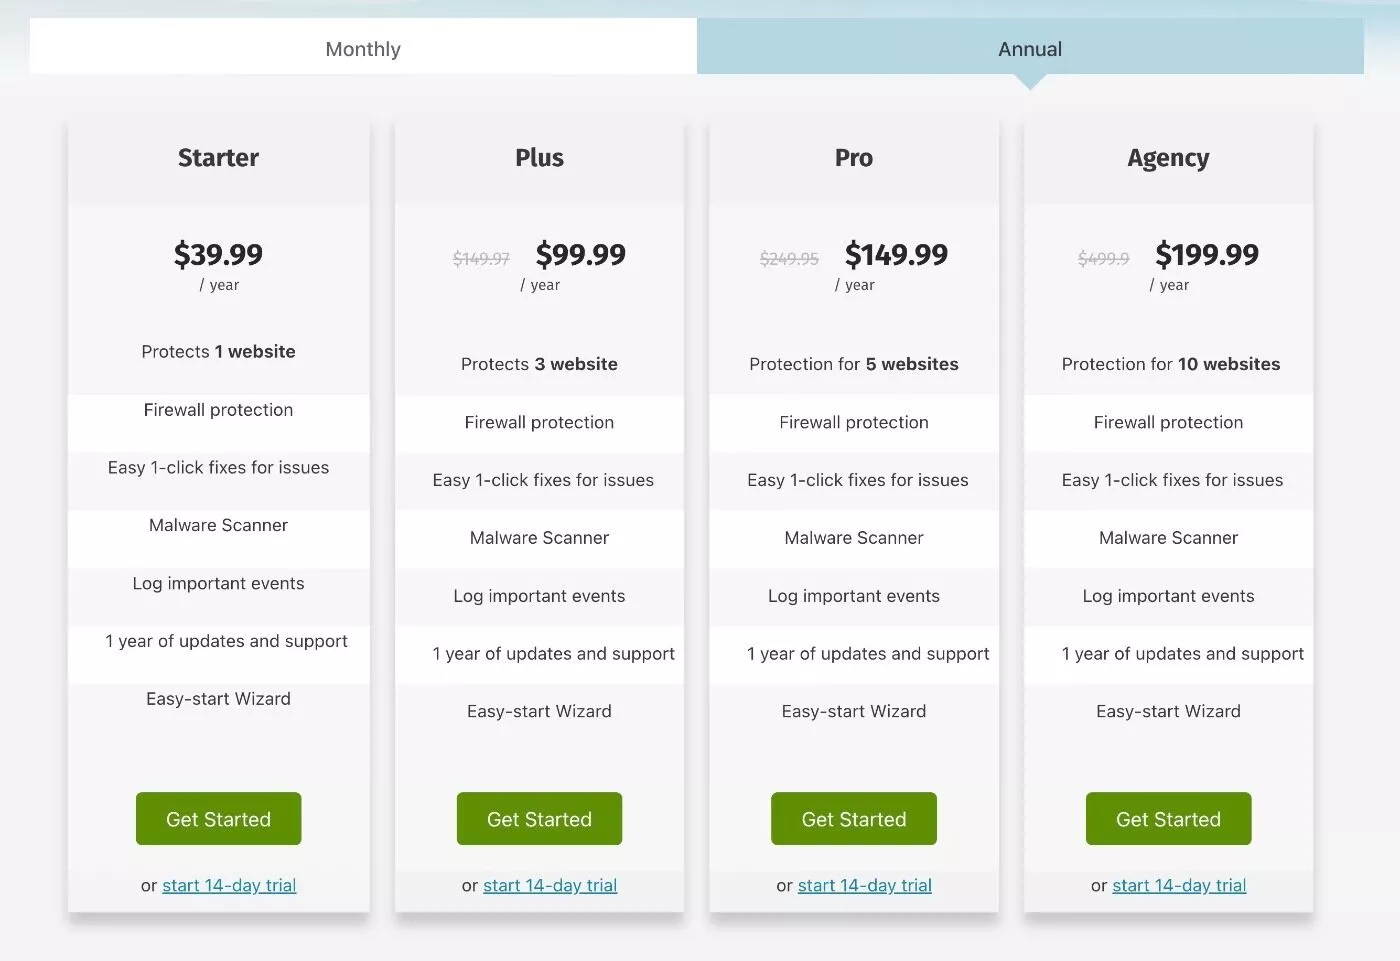
Task: Click Get Started under Starter plan
Action: (x=218, y=819)
